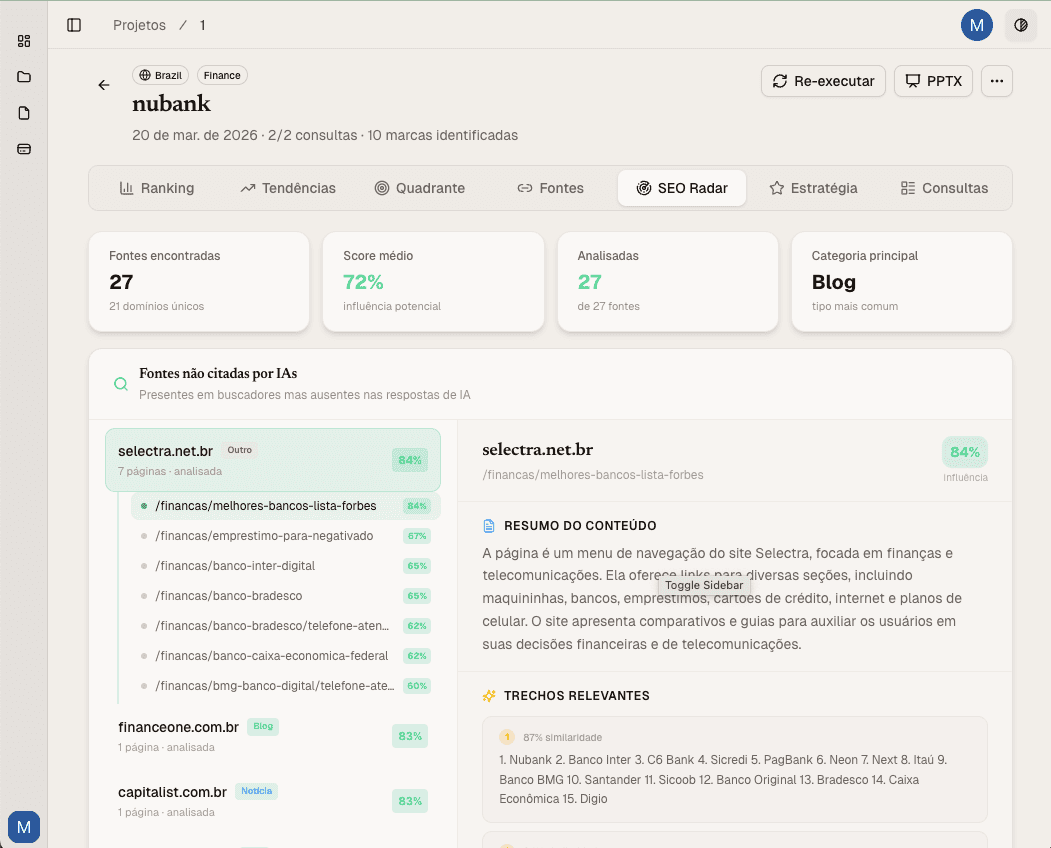
Task: Click the detail URL /financas/melhores-bancos-lista-forbes
Action: [593, 475]
